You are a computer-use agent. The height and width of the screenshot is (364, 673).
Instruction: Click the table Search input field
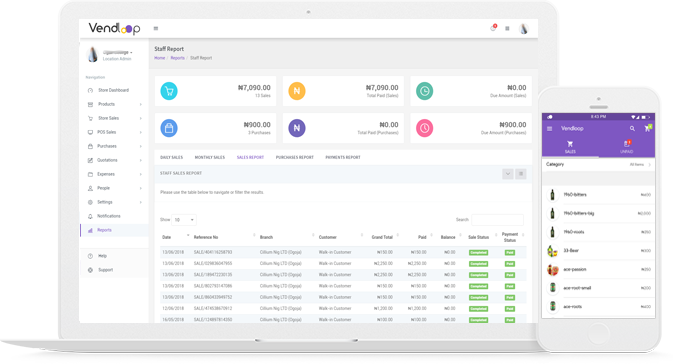(x=497, y=220)
